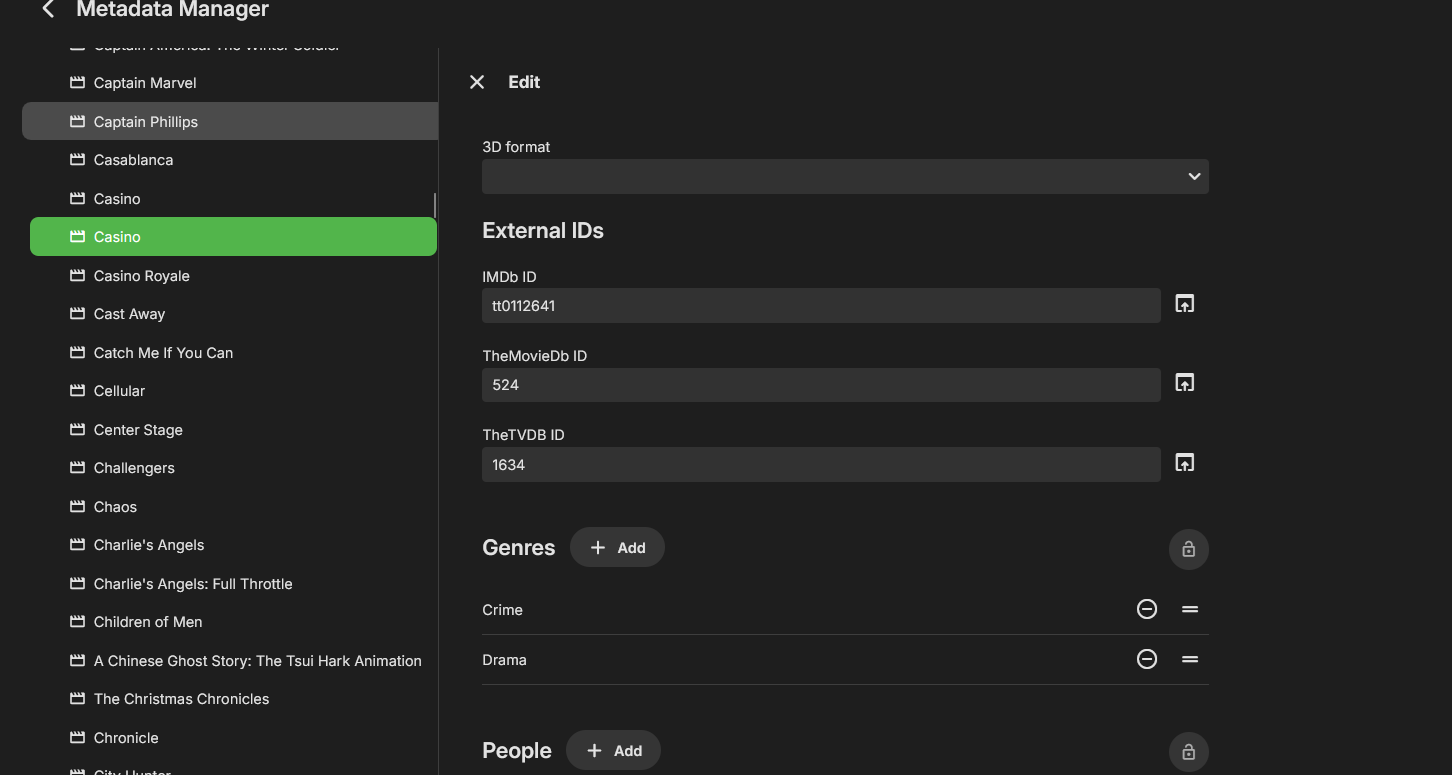Click the TheTVDB ID text field
This screenshot has height=775, width=1452.
tap(820, 465)
